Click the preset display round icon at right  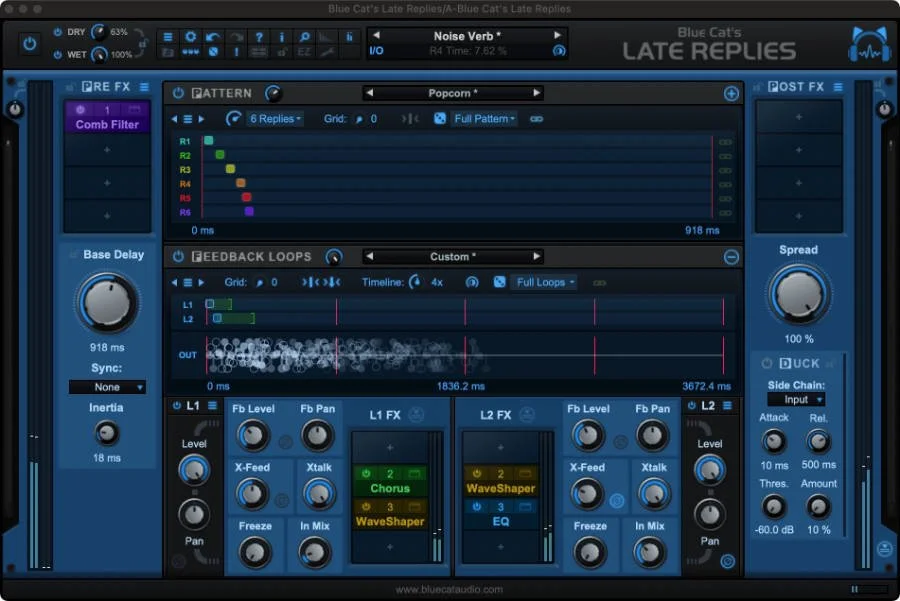tap(558, 51)
